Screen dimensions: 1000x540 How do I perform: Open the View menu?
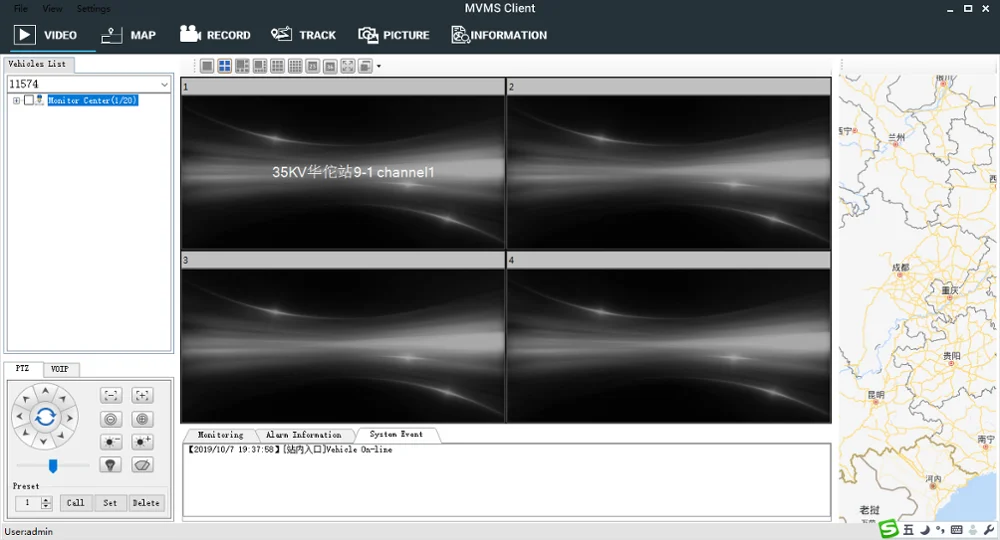(x=52, y=9)
